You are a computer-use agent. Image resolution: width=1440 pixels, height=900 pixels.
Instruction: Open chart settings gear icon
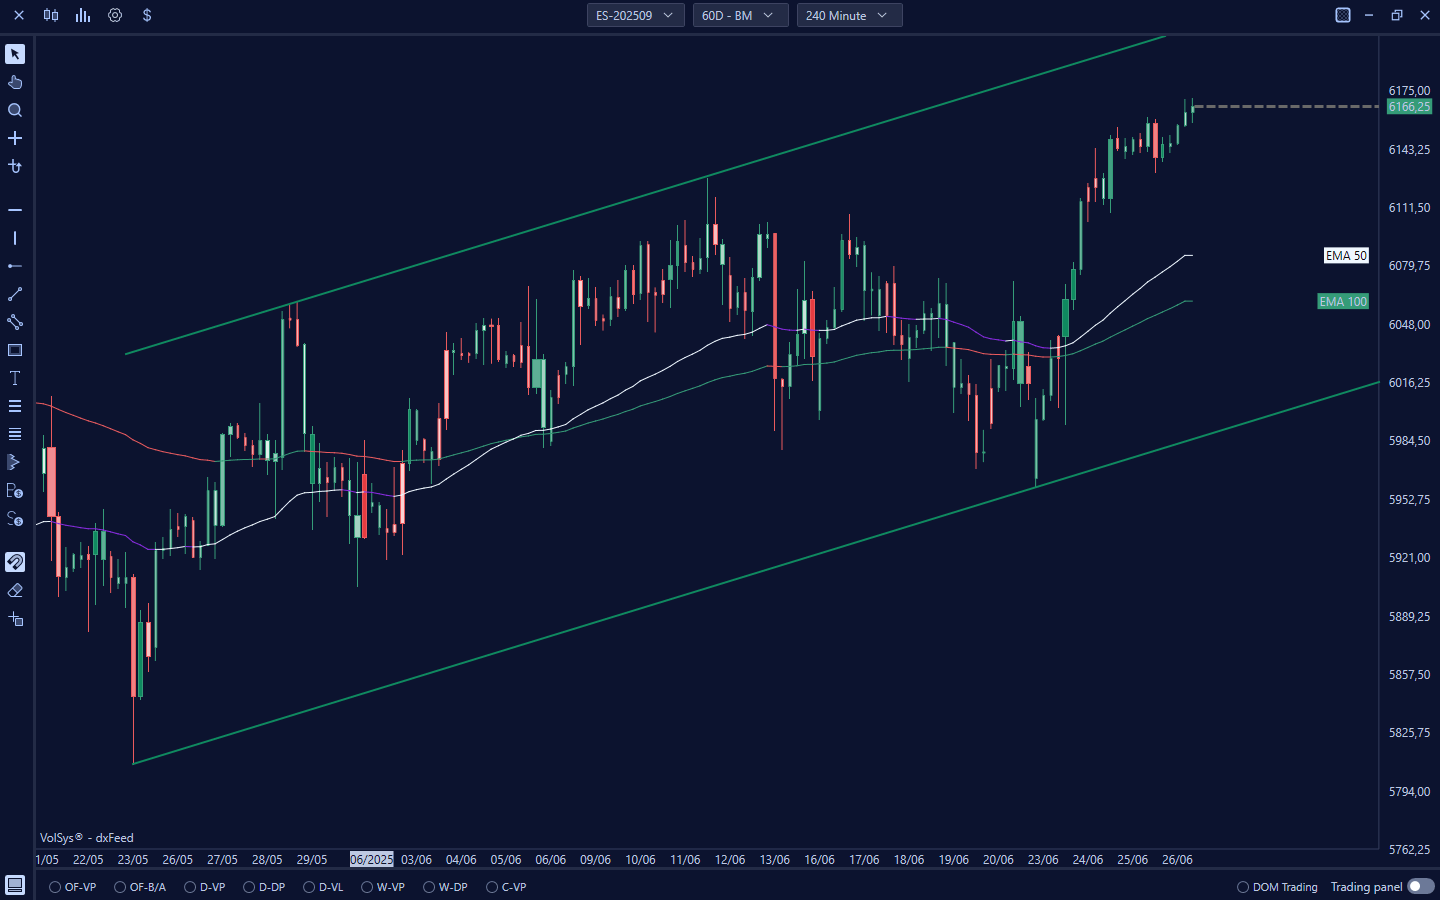(115, 15)
